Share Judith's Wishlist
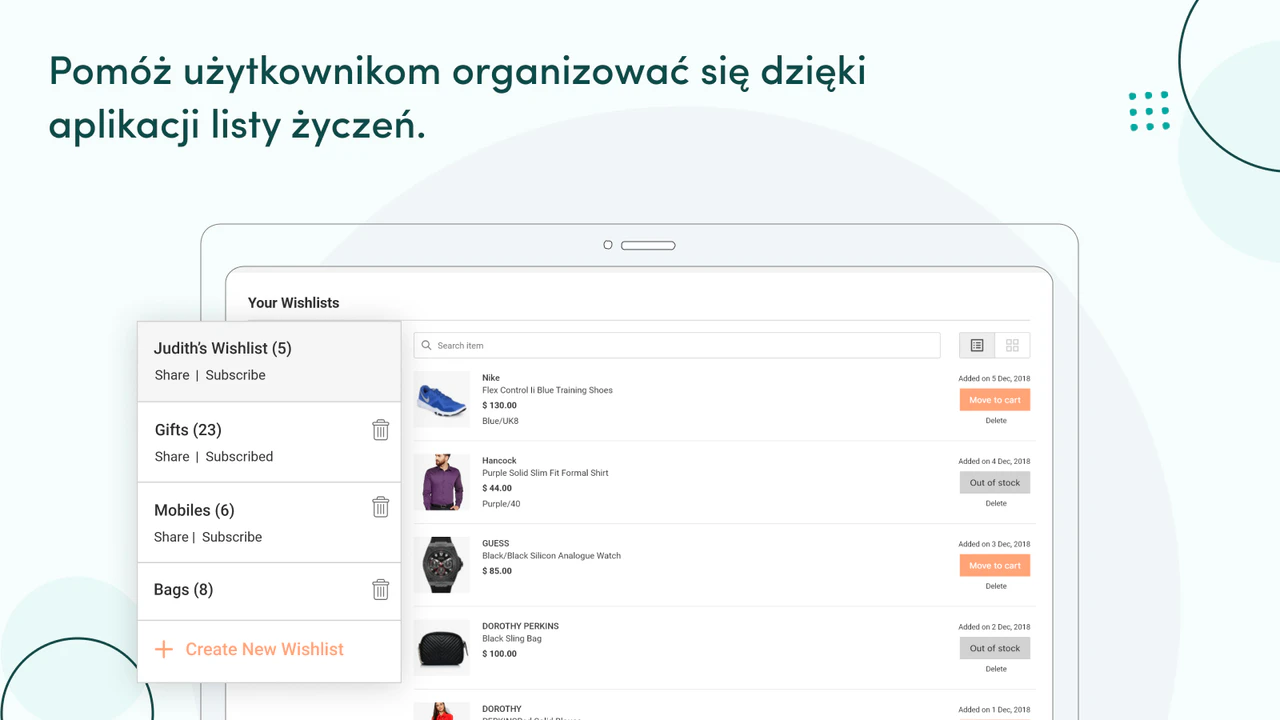Screen dimensions: 1280x720 [x=172, y=375]
